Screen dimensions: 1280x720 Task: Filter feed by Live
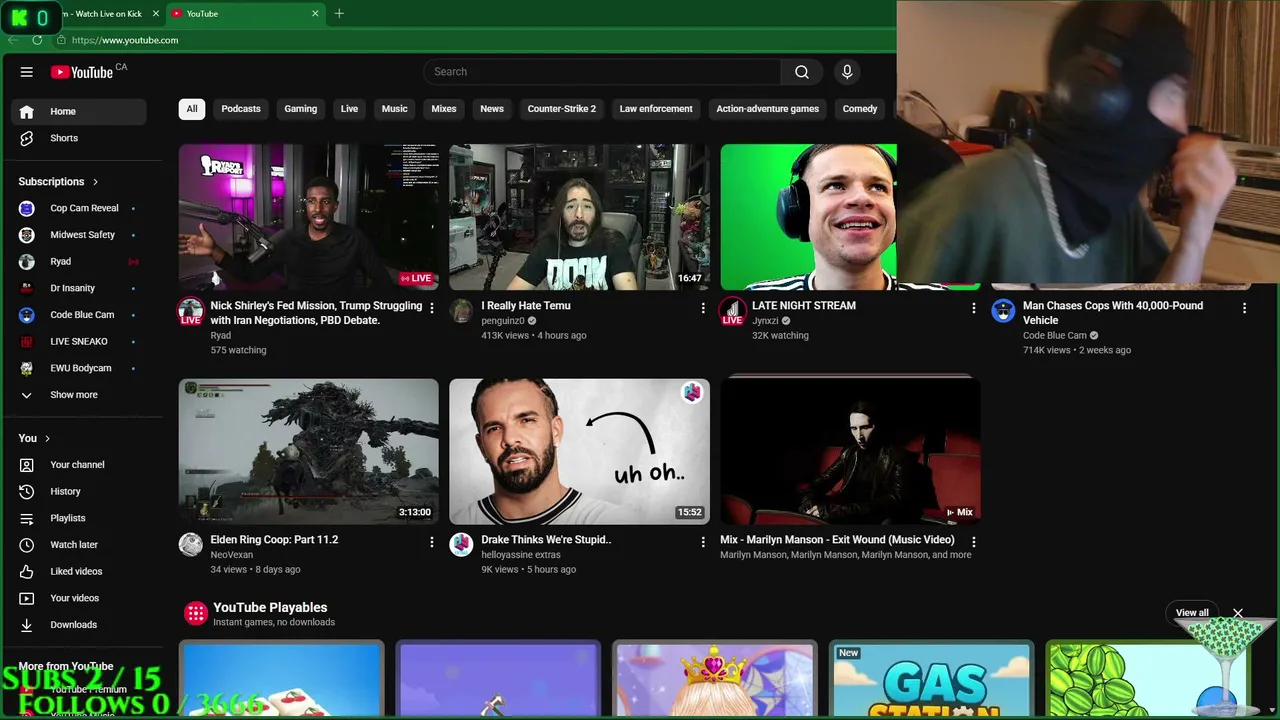point(349,109)
